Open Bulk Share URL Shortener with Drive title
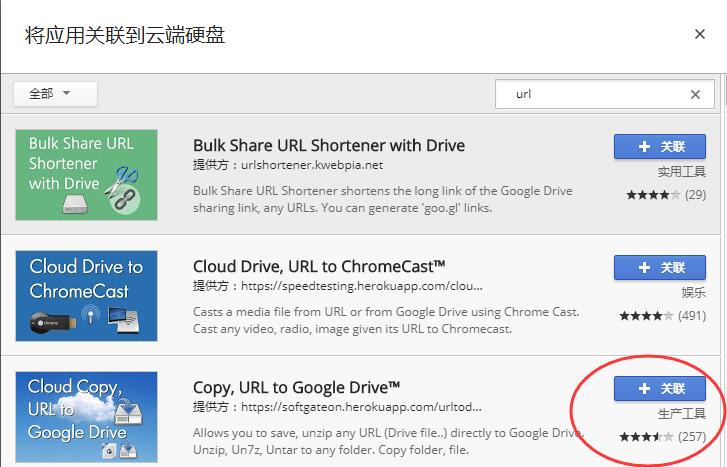This screenshot has width=727, height=467. (x=329, y=145)
